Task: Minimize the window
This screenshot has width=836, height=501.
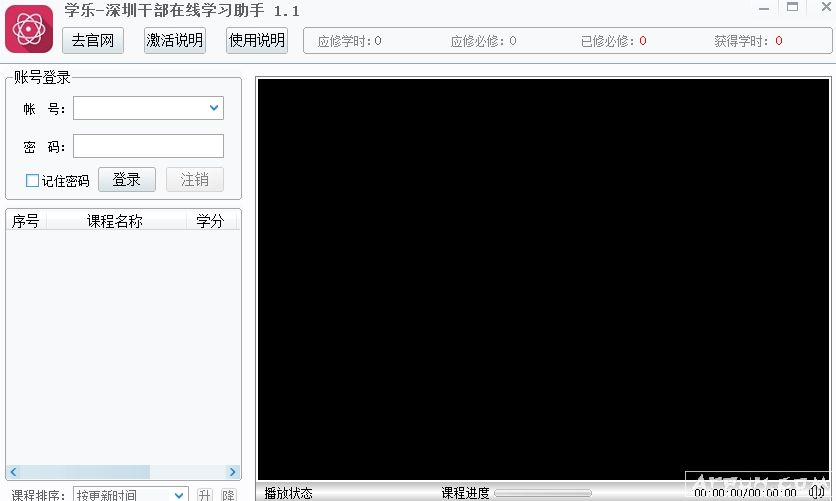Action: point(764,9)
